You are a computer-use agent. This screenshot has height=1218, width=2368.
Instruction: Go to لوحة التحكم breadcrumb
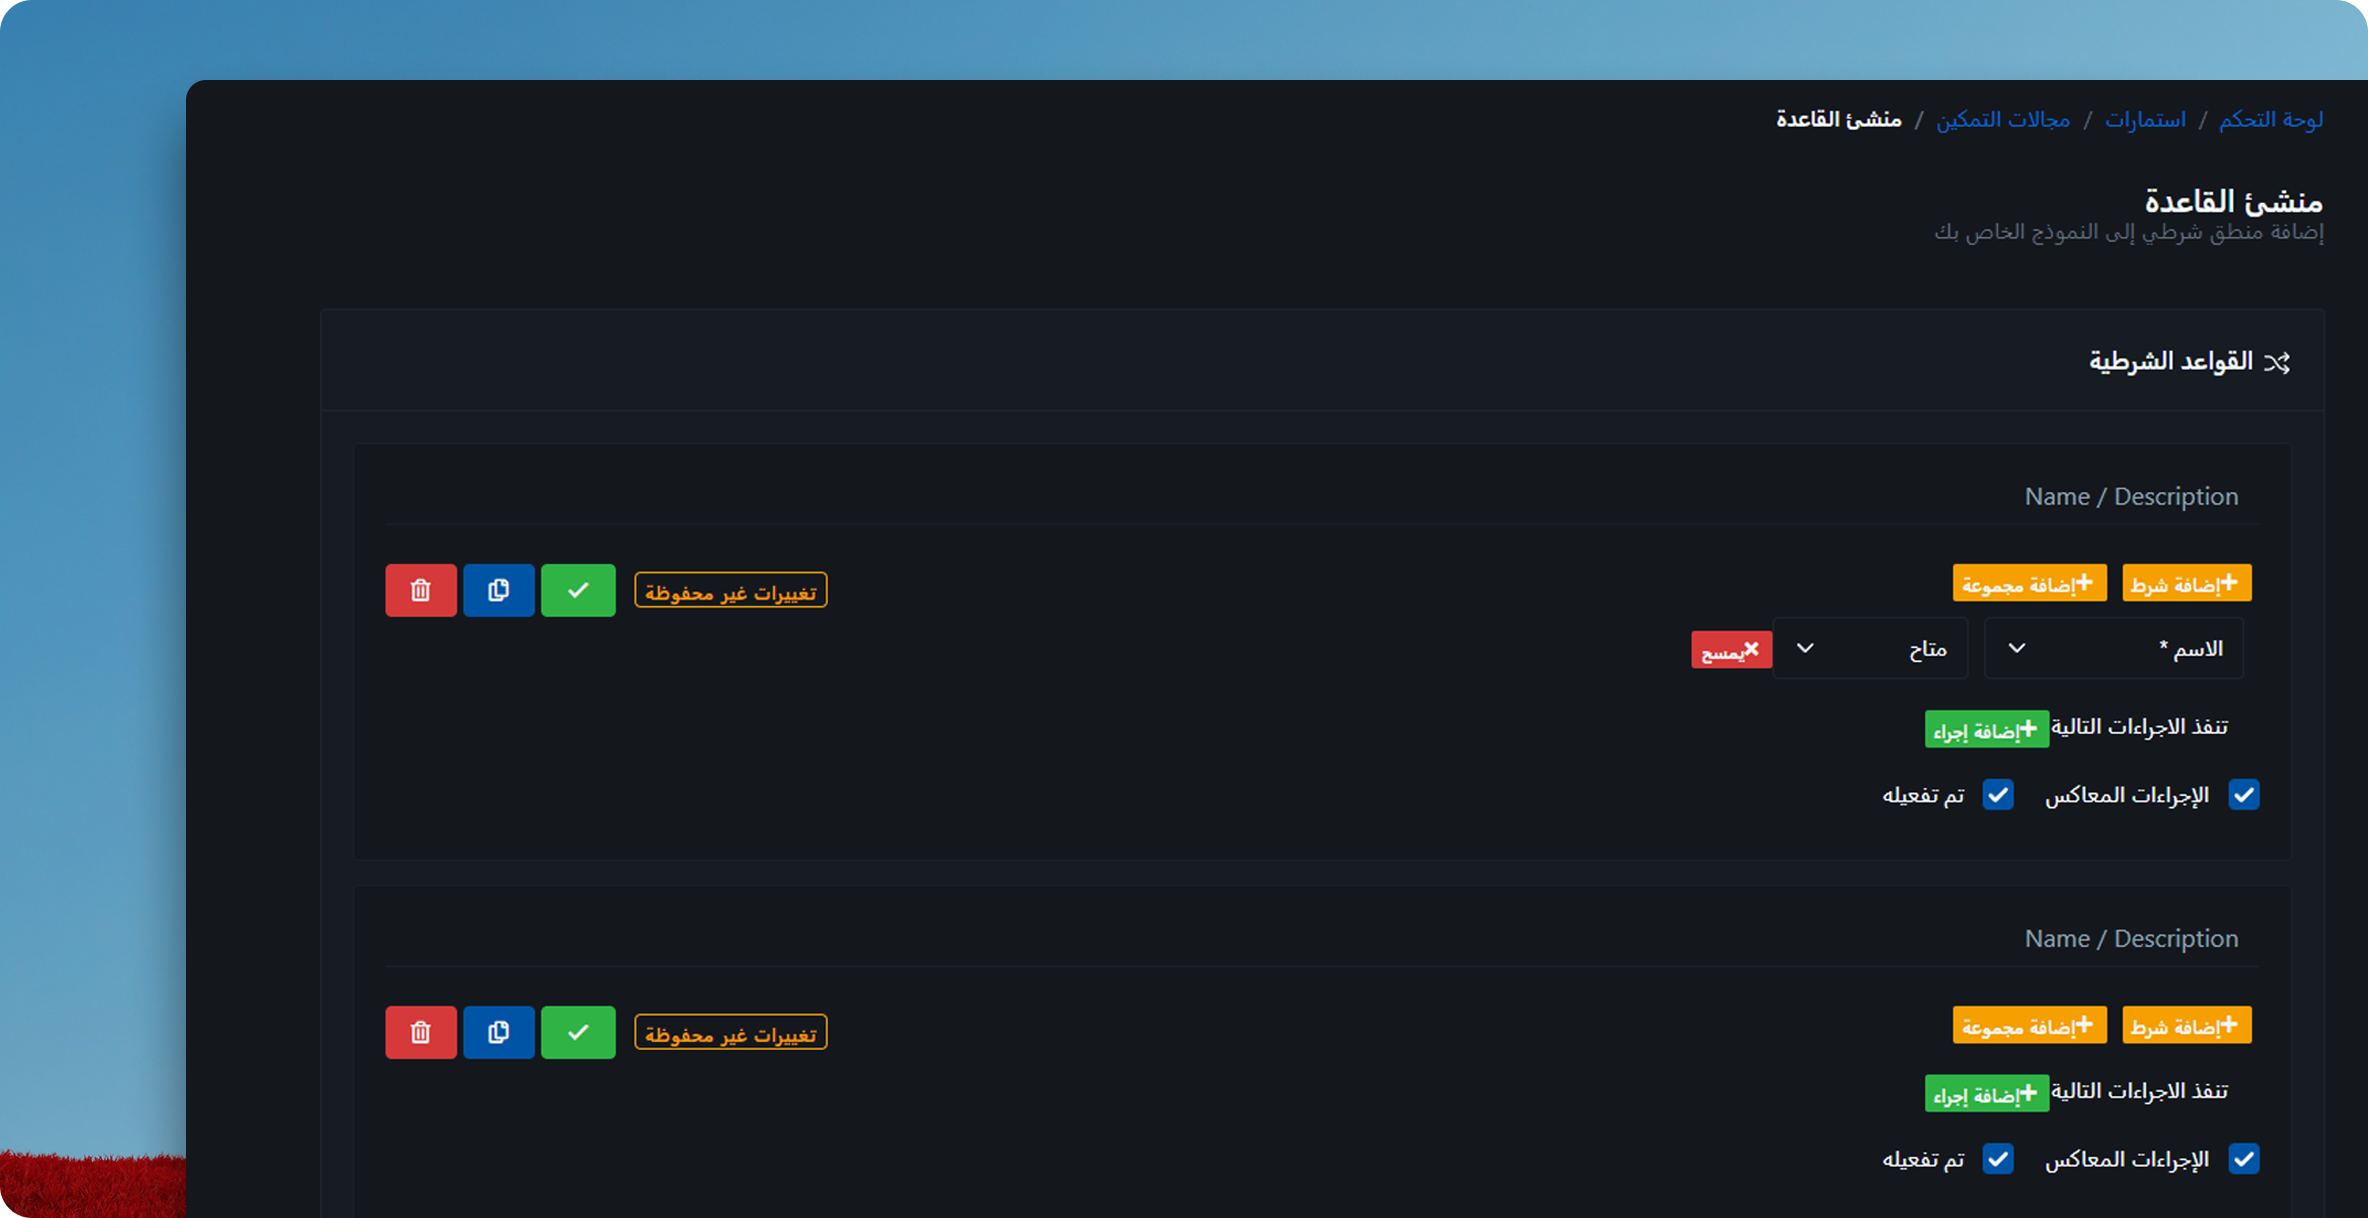coord(2270,120)
